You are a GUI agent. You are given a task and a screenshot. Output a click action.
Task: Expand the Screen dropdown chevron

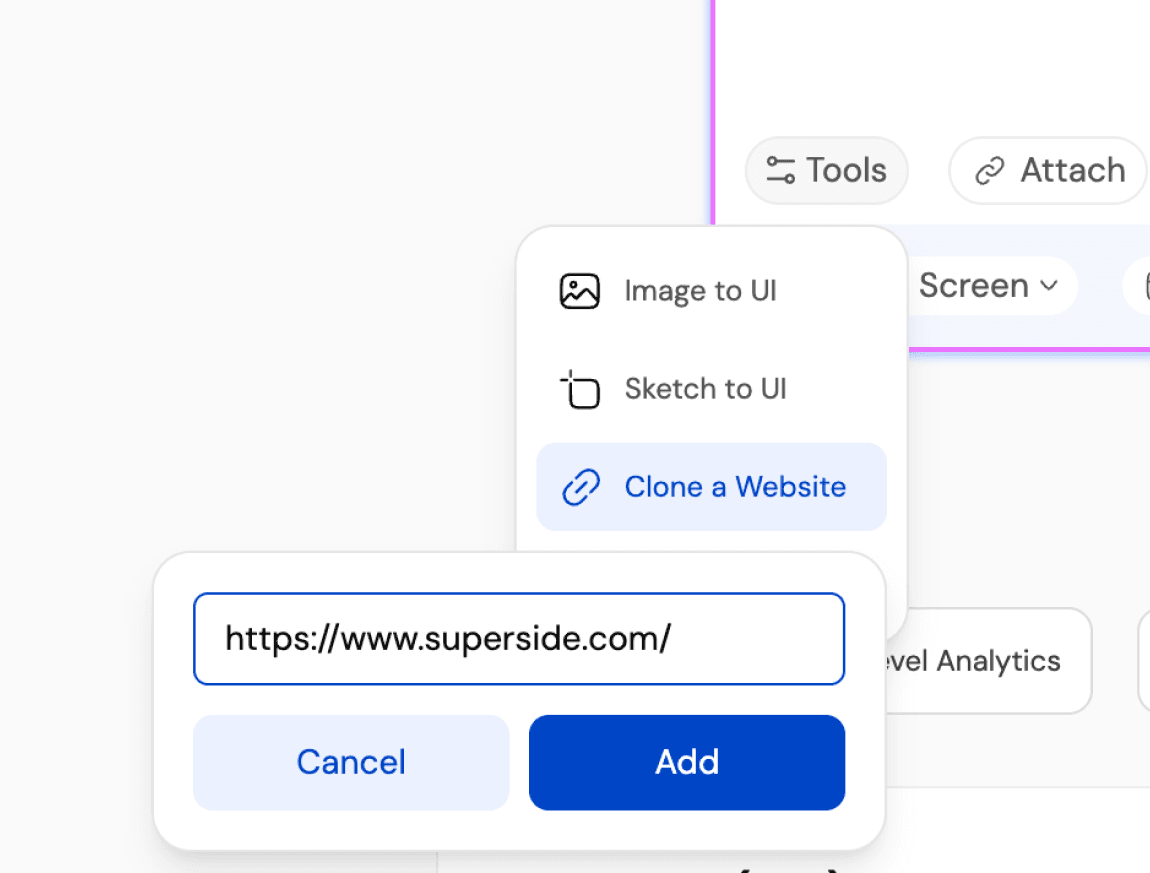(x=1049, y=286)
